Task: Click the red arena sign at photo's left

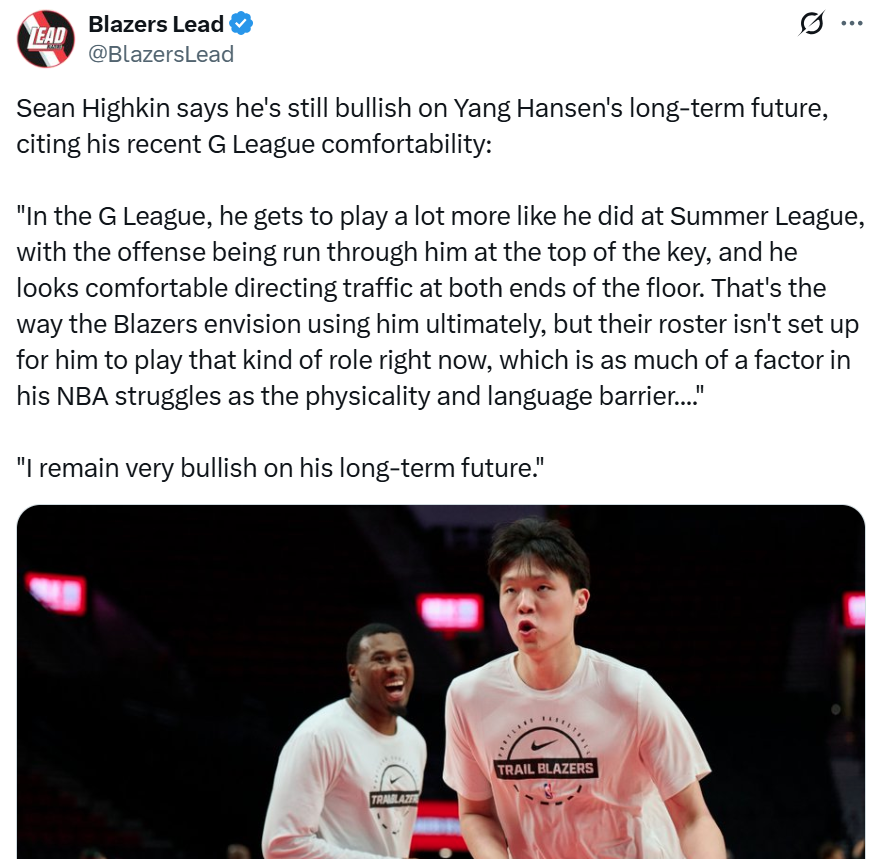Action: coord(55,593)
